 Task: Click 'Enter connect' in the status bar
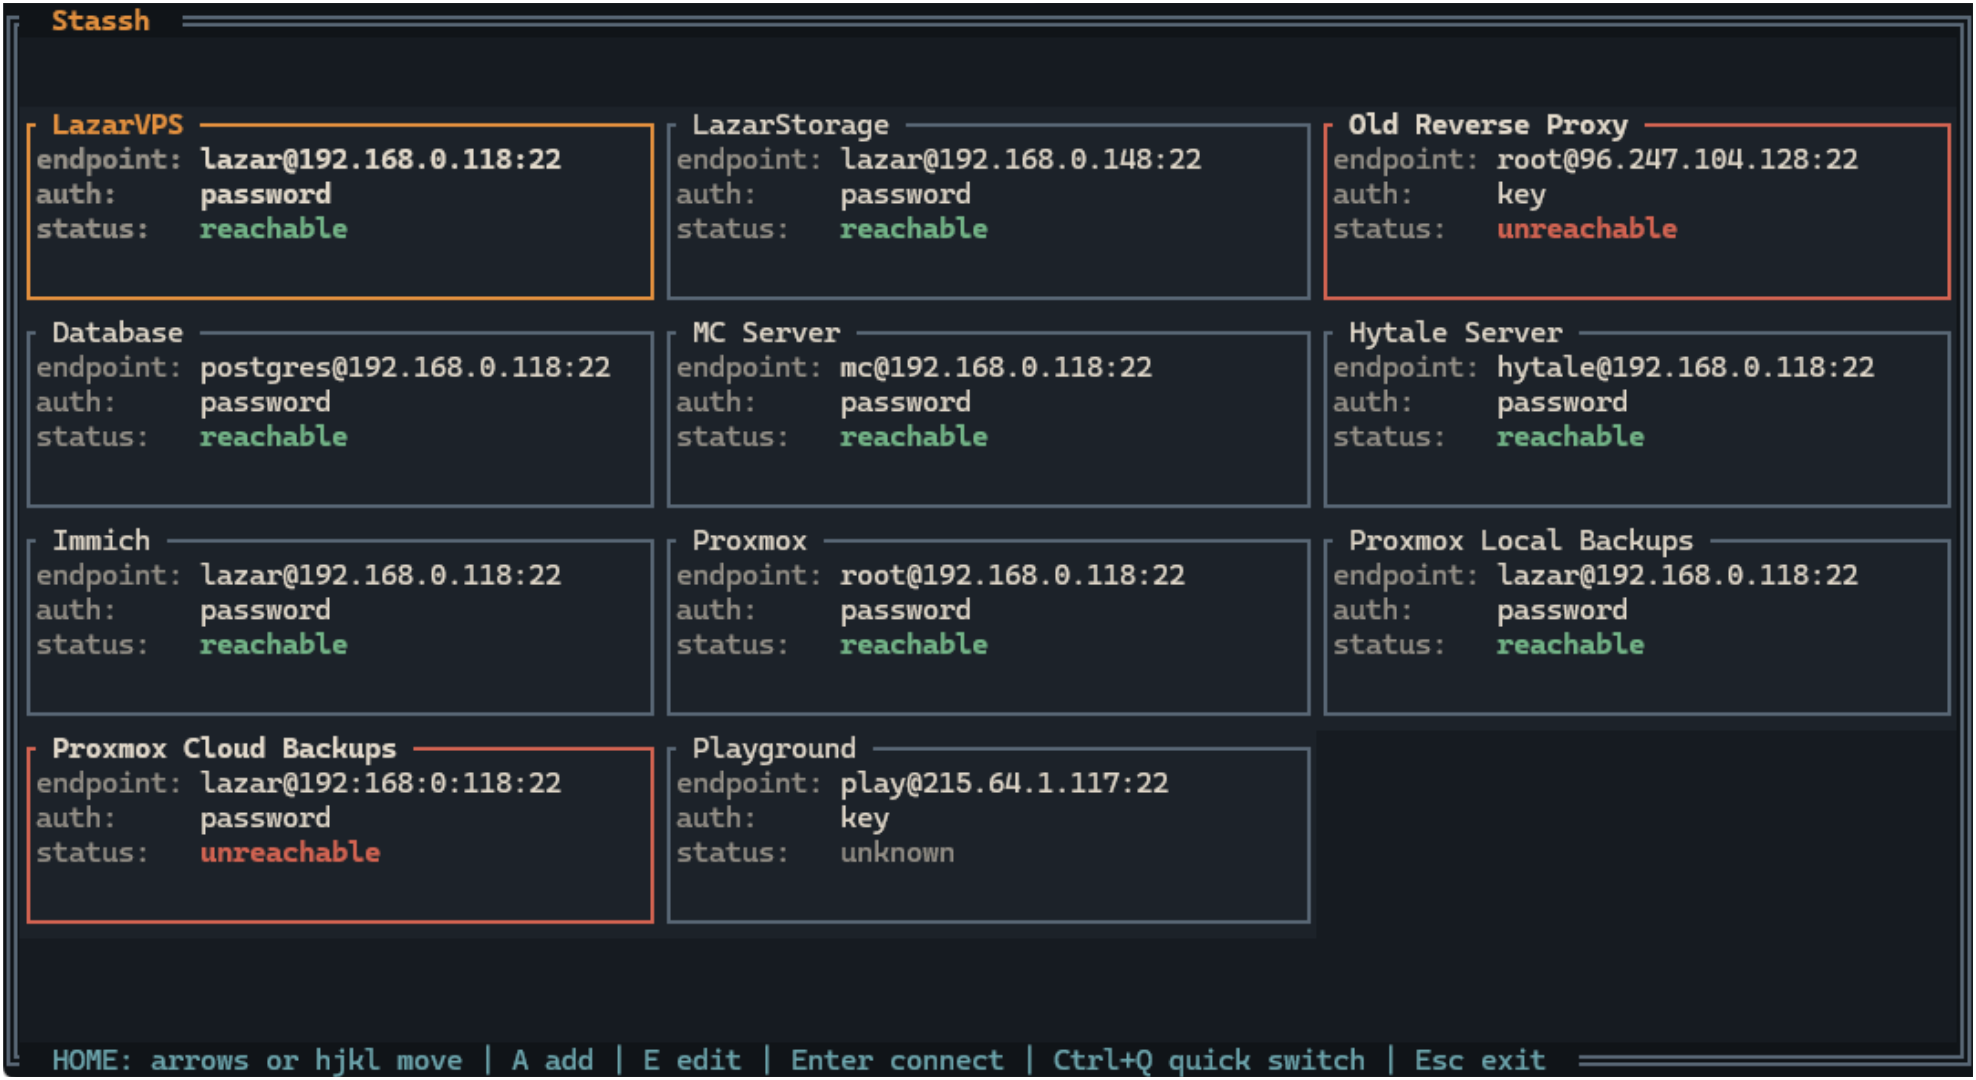tap(897, 1059)
